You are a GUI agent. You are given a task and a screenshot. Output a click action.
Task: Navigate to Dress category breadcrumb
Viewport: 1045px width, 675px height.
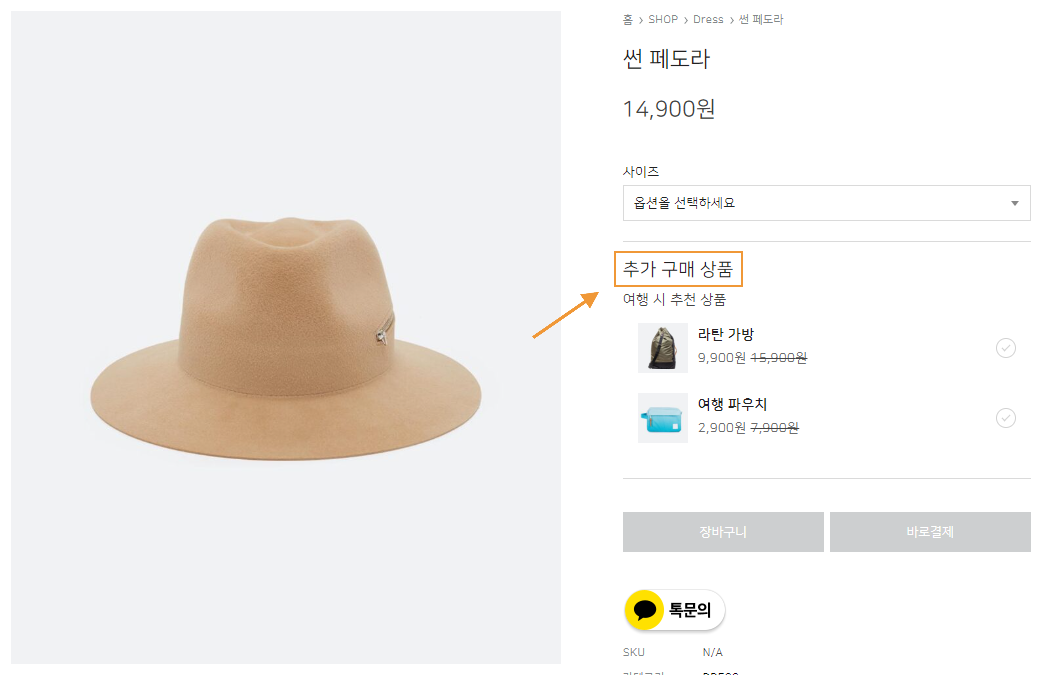(708, 20)
